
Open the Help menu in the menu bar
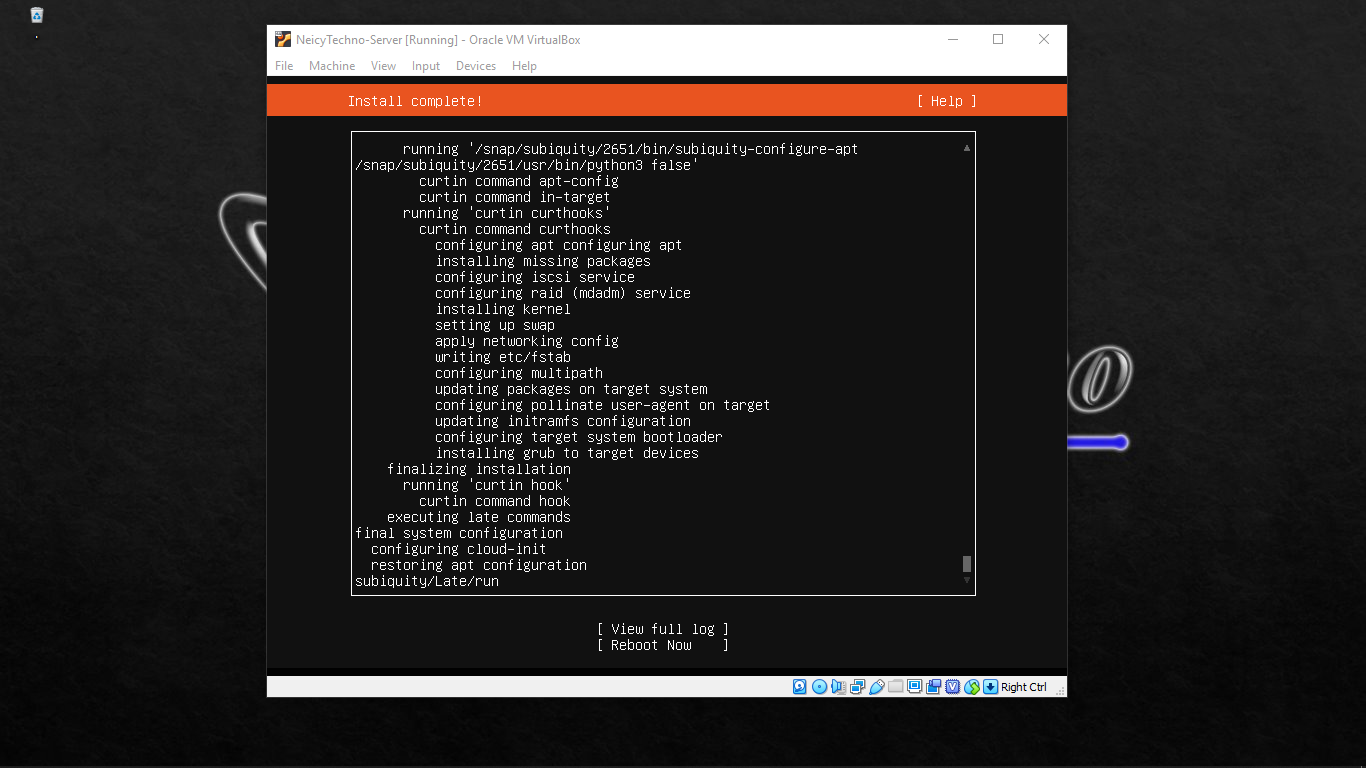point(524,66)
